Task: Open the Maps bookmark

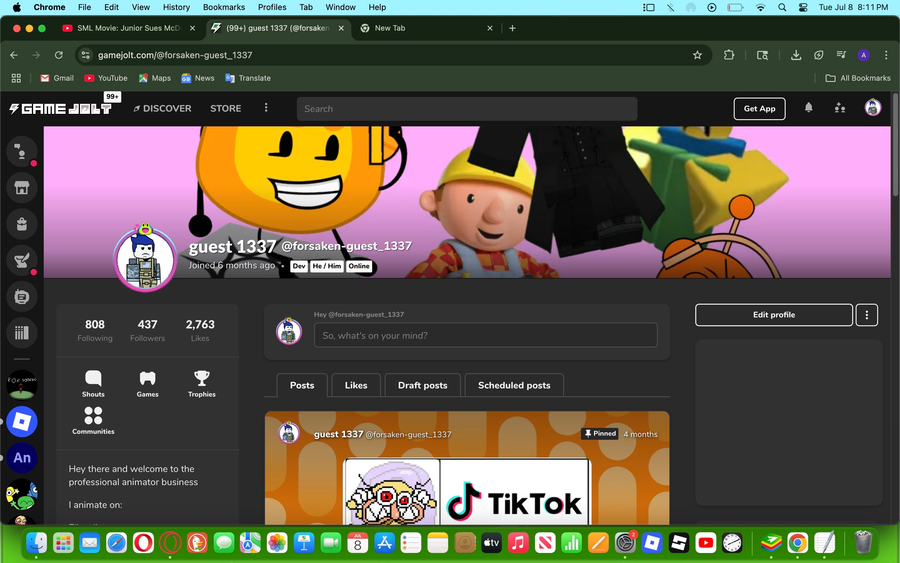Action: click(x=154, y=78)
